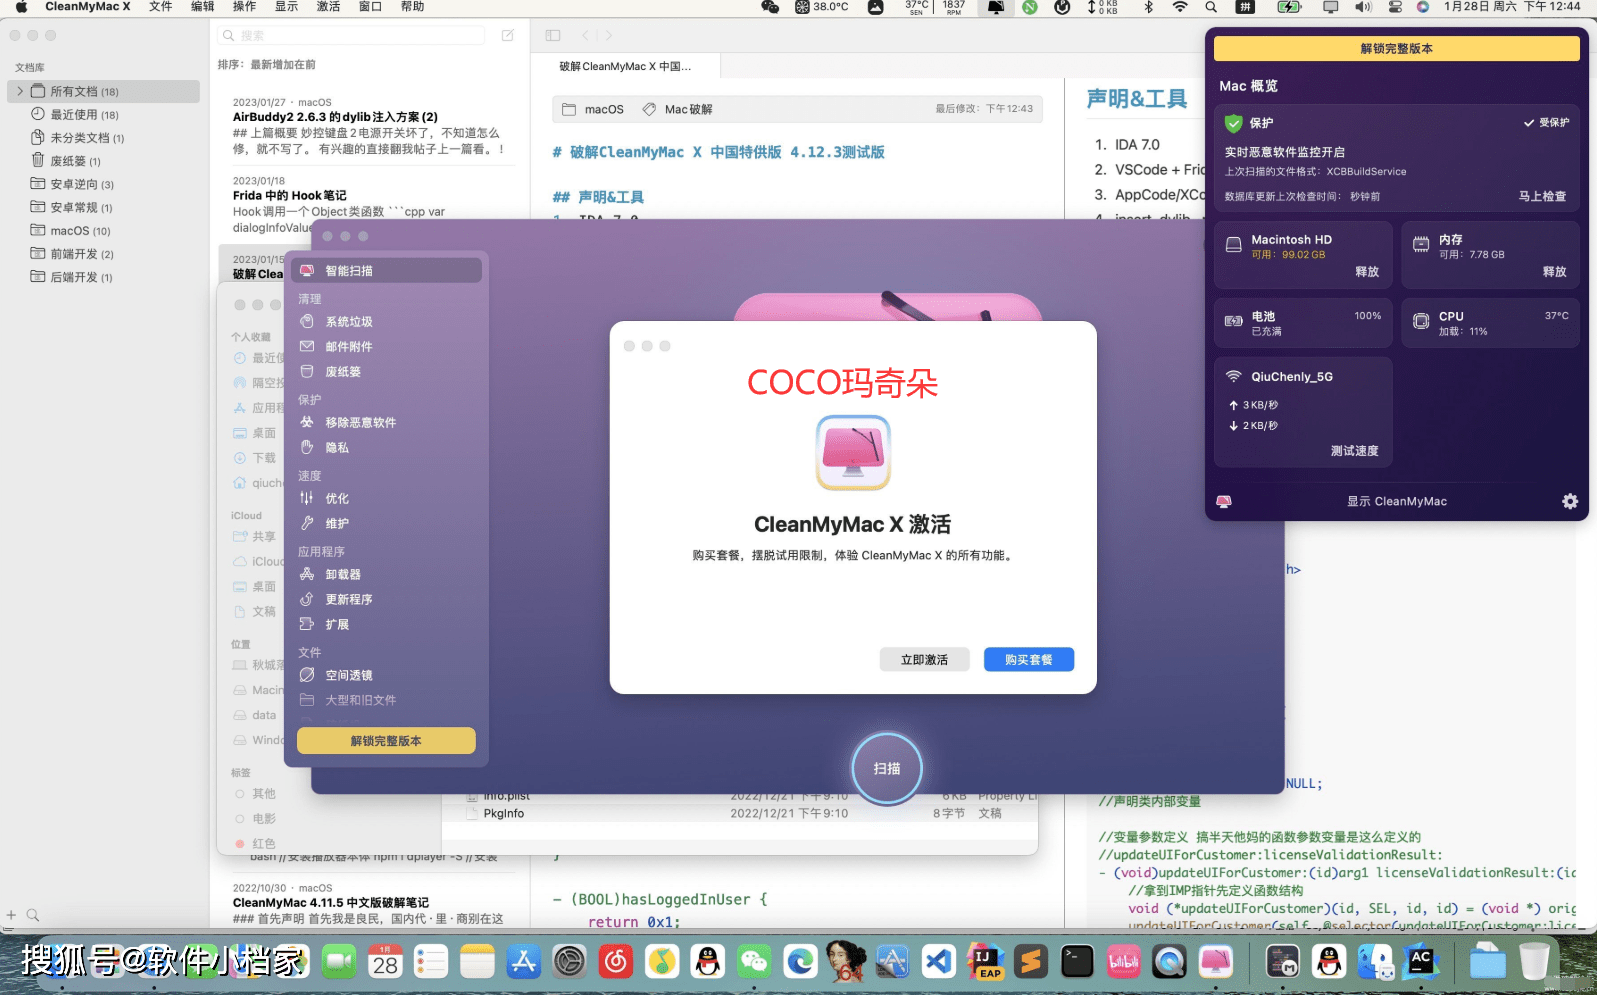Screen dimensions: 1597x995
Task: Launch Visual Studio Code from Dock
Action: click(939, 962)
